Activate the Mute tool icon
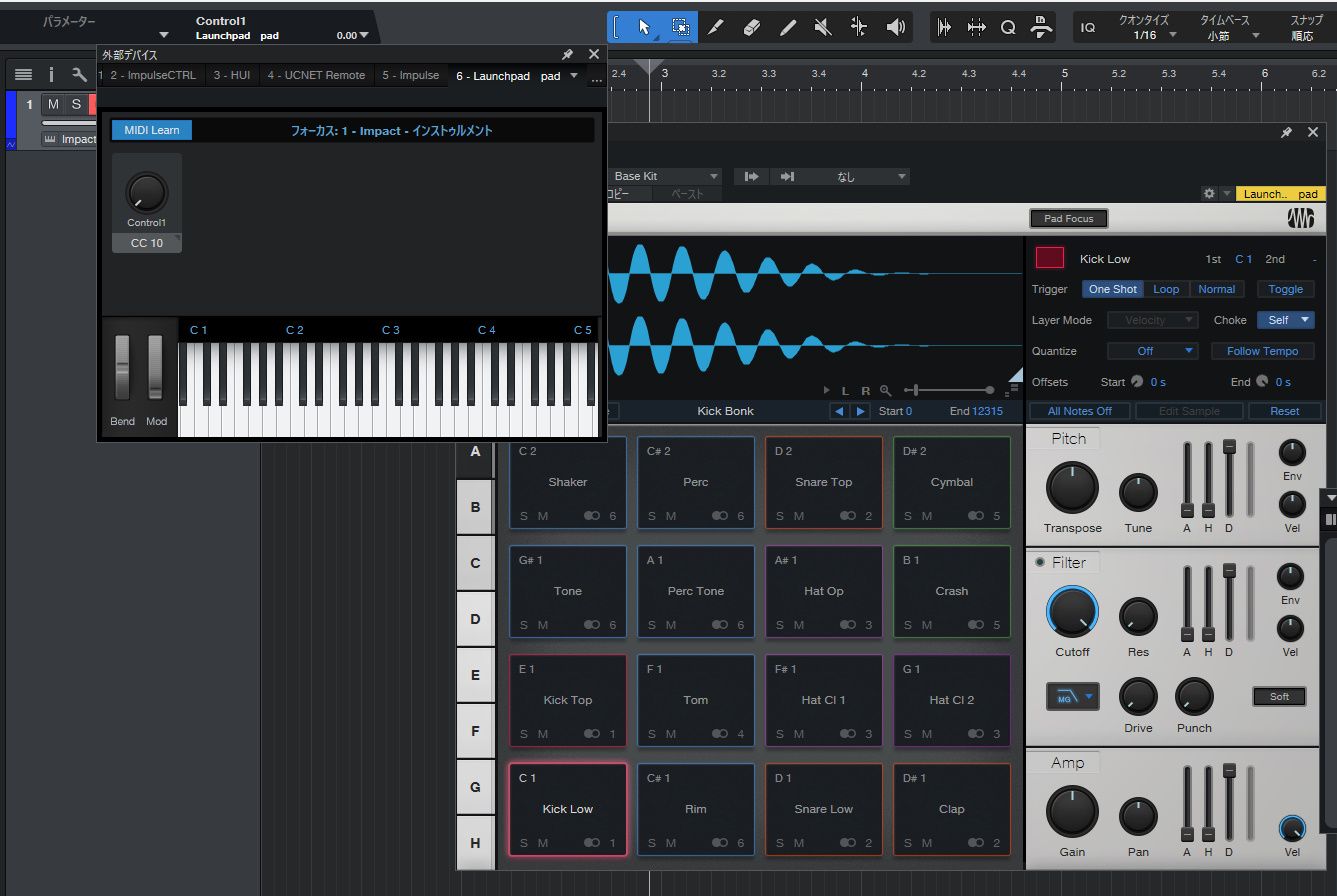Viewport: 1337px width, 896px height. coord(823,28)
